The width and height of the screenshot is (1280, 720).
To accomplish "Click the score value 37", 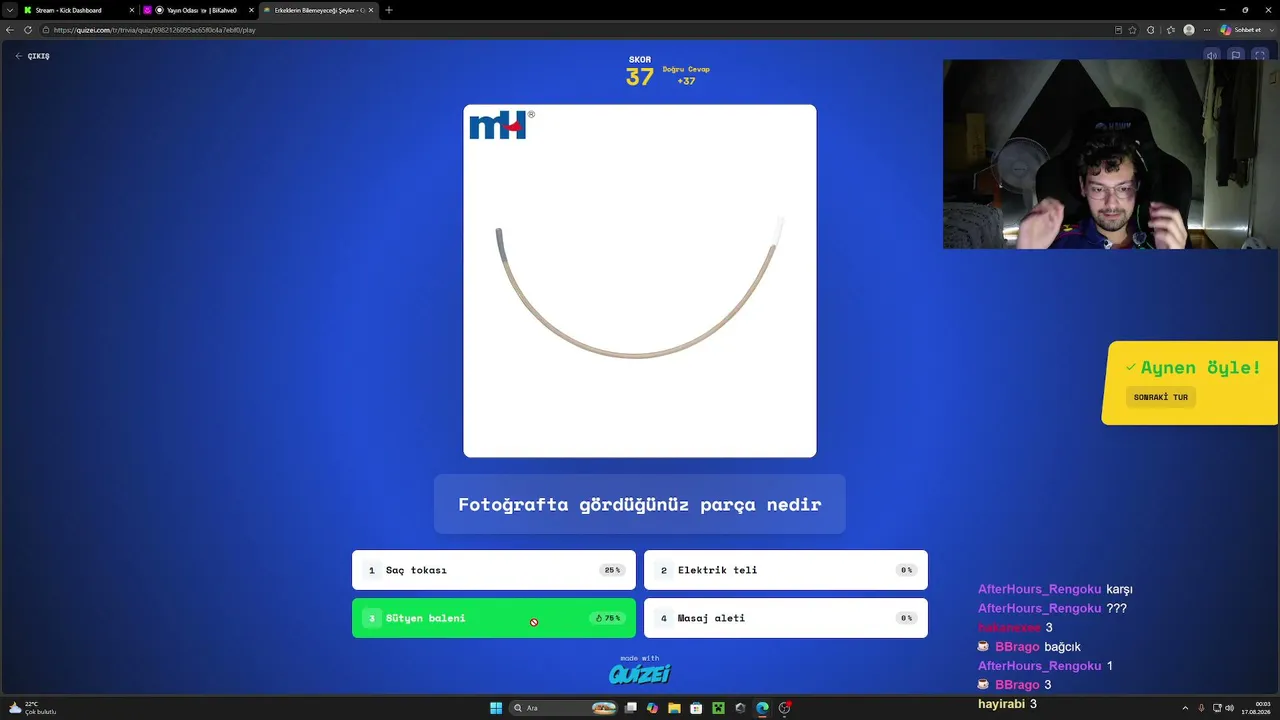I will tap(640, 77).
